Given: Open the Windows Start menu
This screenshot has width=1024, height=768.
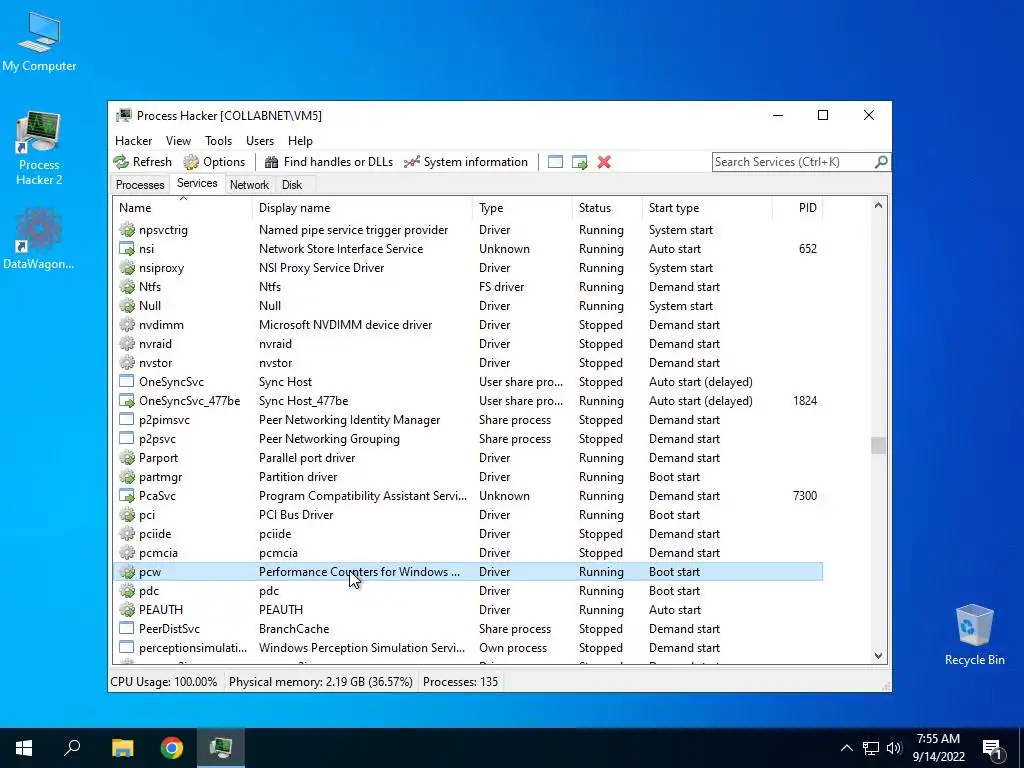Looking at the screenshot, I should pyautogui.click(x=24, y=748).
